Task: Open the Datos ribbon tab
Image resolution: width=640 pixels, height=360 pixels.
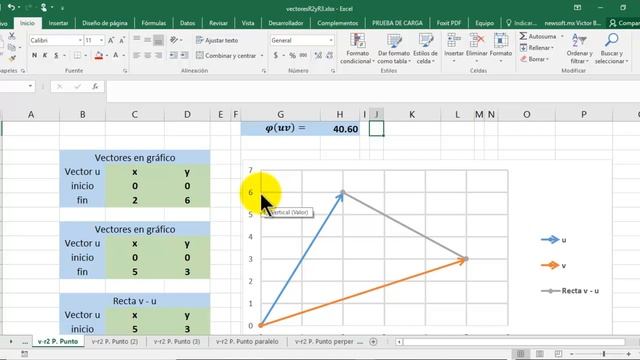Action: (x=187, y=23)
